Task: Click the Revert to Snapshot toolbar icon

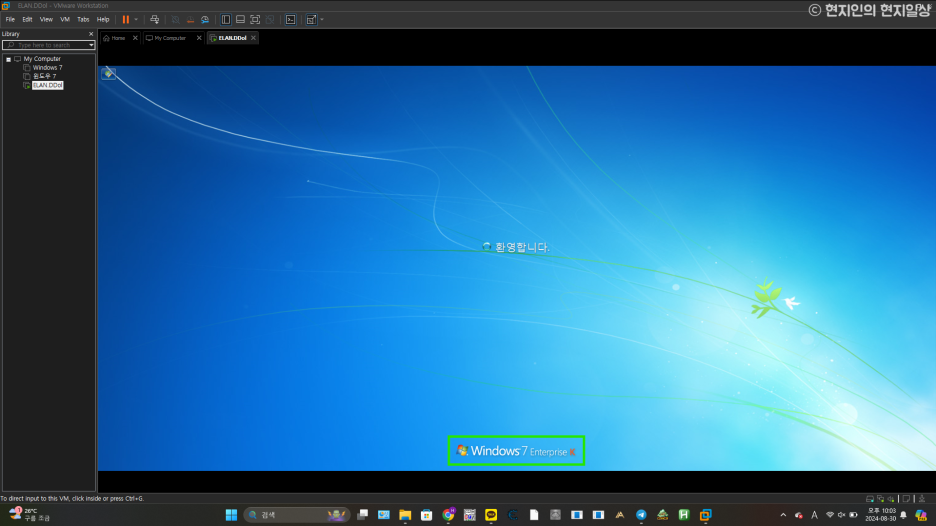Action: (x=190, y=20)
